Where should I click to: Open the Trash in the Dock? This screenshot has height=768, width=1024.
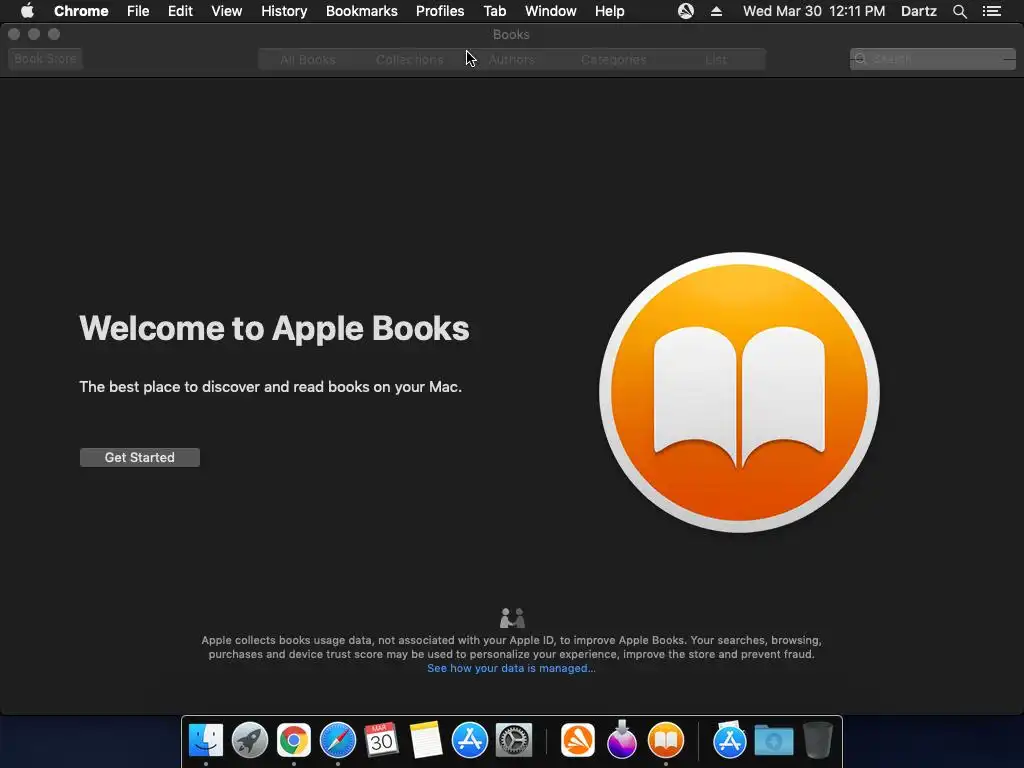click(x=818, y=741)
